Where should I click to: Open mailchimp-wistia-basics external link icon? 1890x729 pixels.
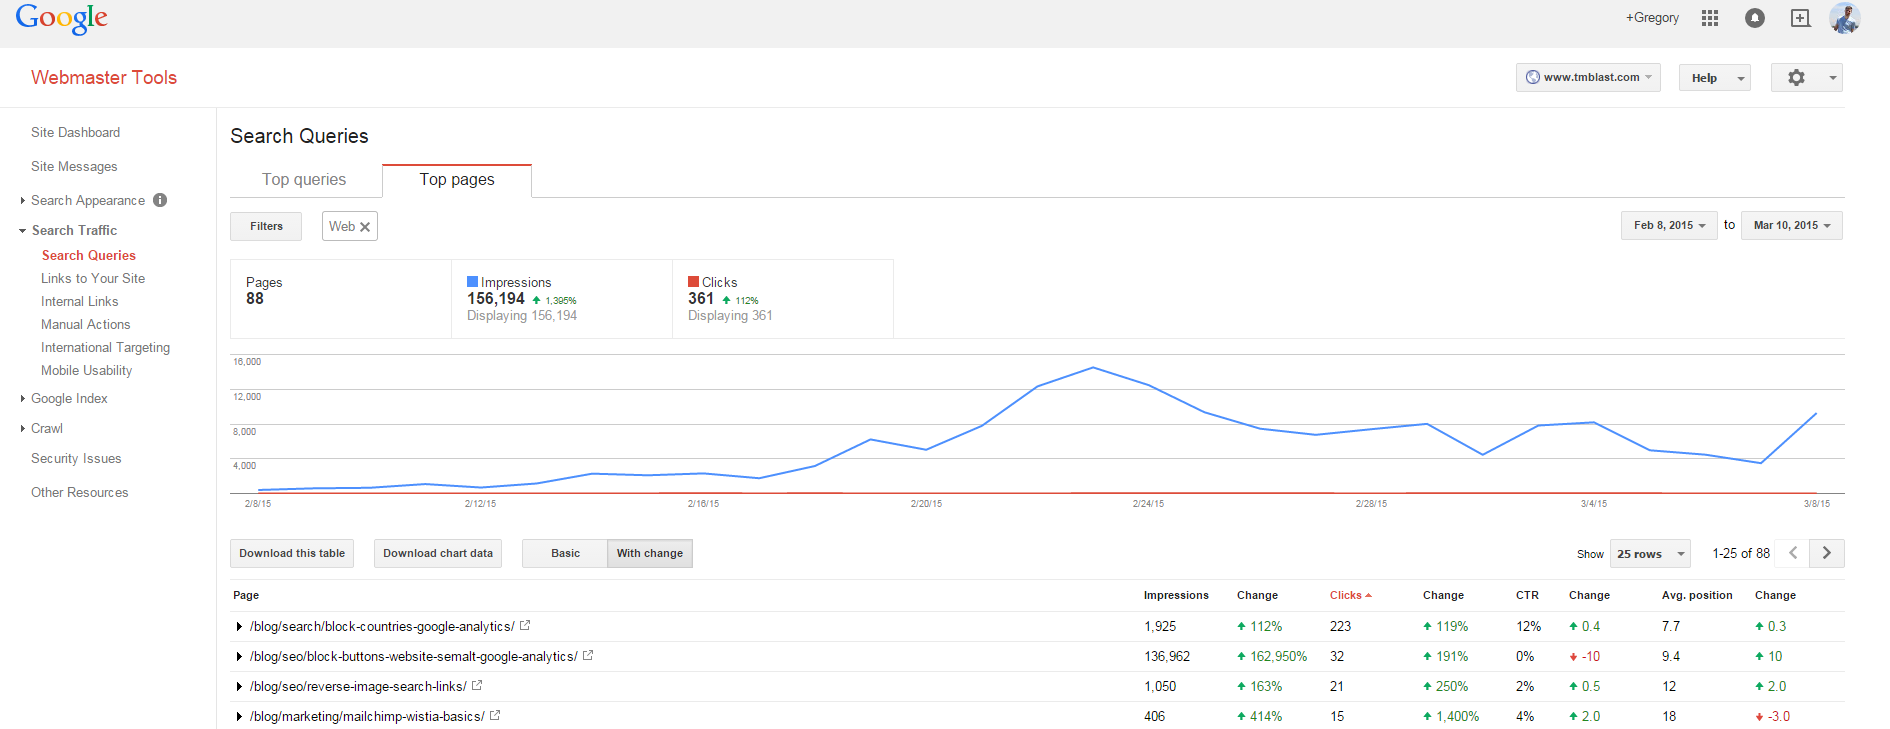495,715
